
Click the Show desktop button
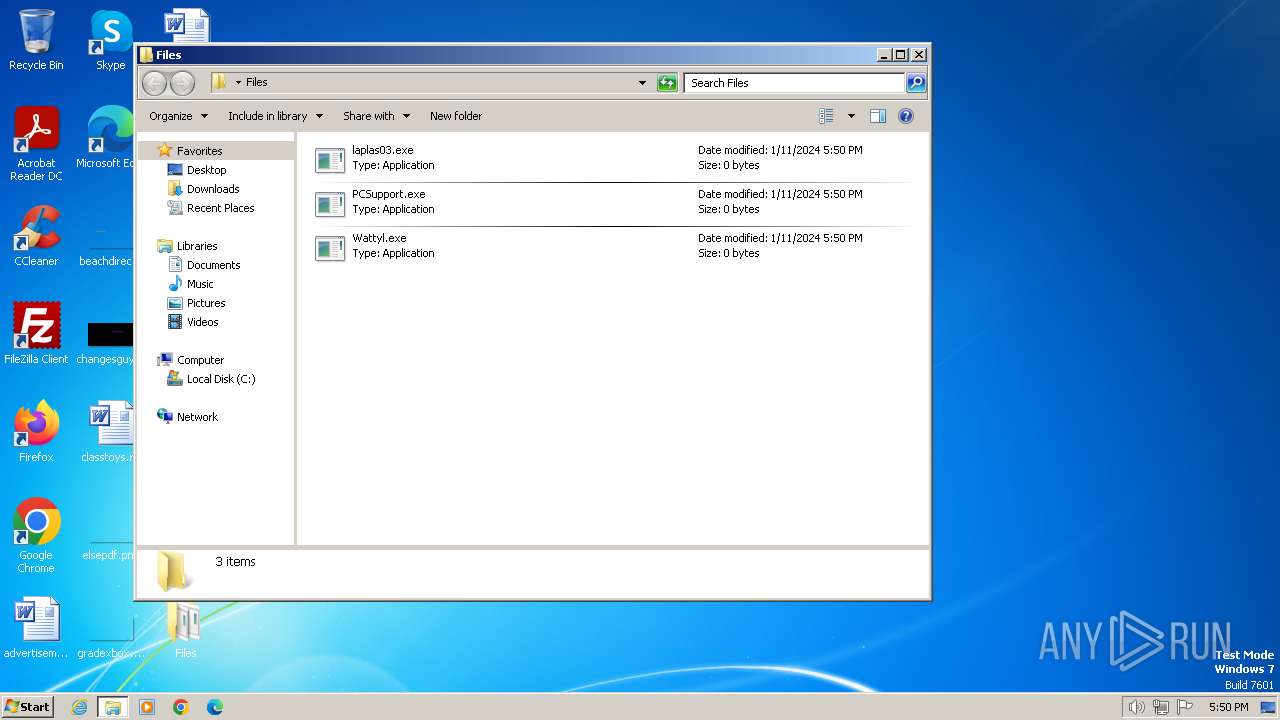click(x=1269, y=707)
